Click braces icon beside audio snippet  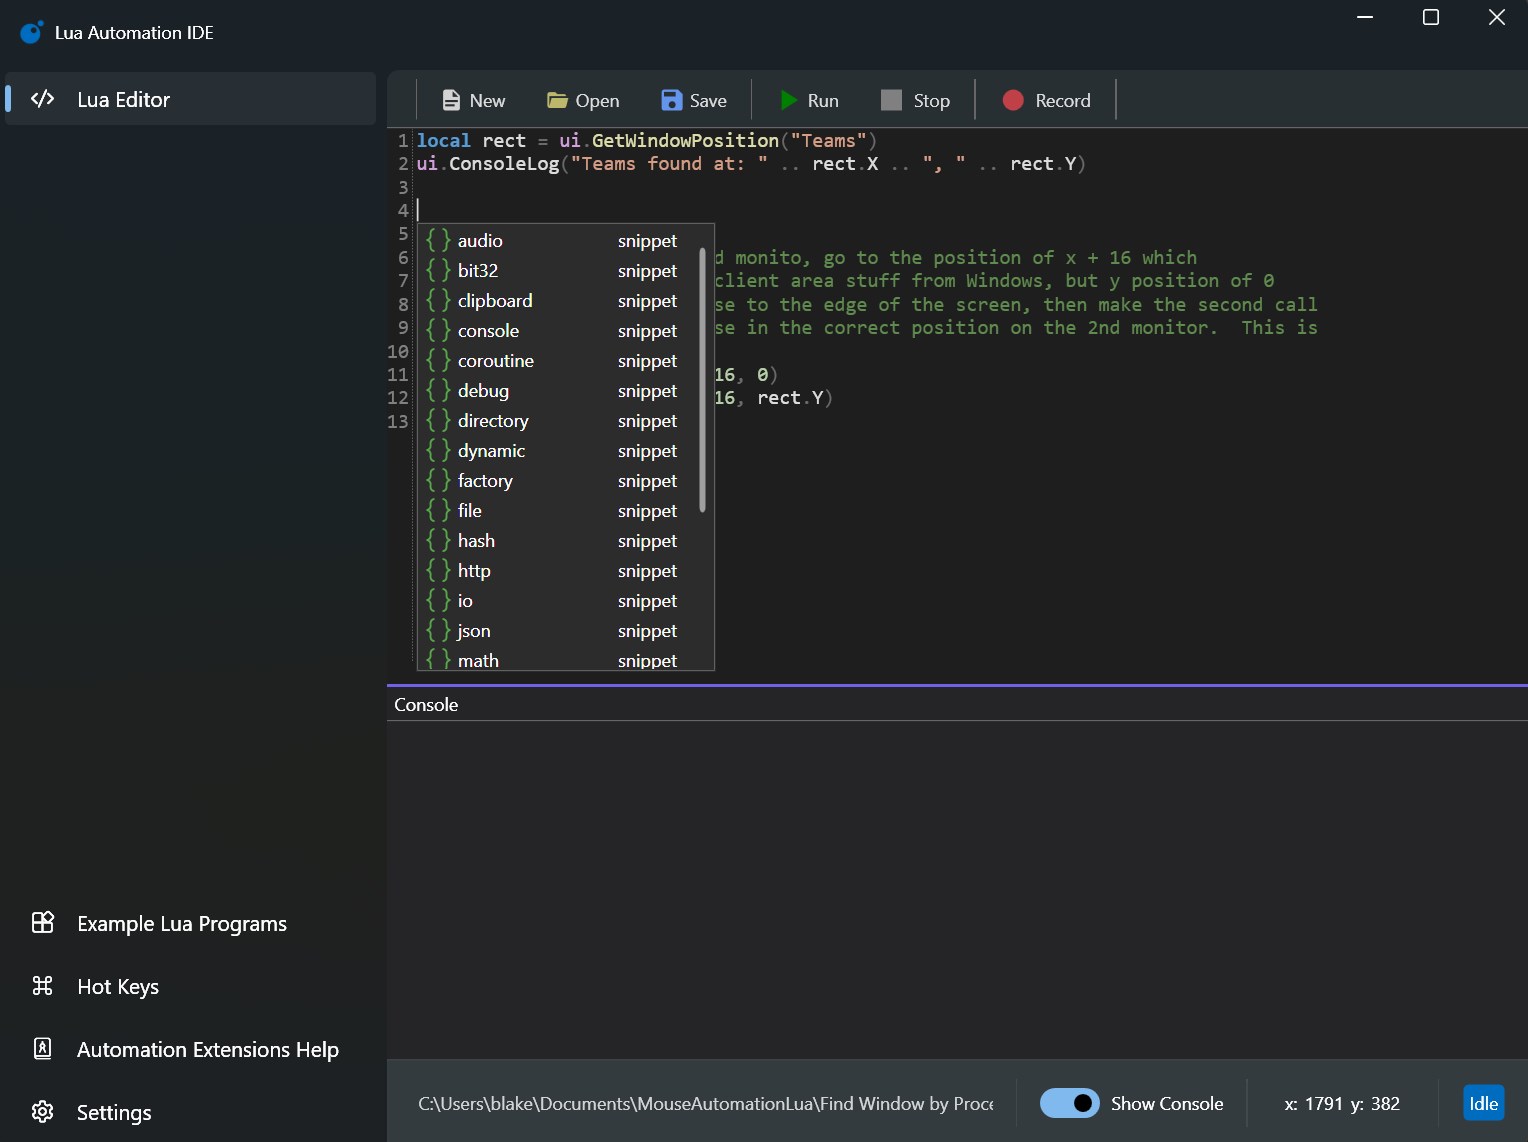pyautogui.click(x=438, y=240)
